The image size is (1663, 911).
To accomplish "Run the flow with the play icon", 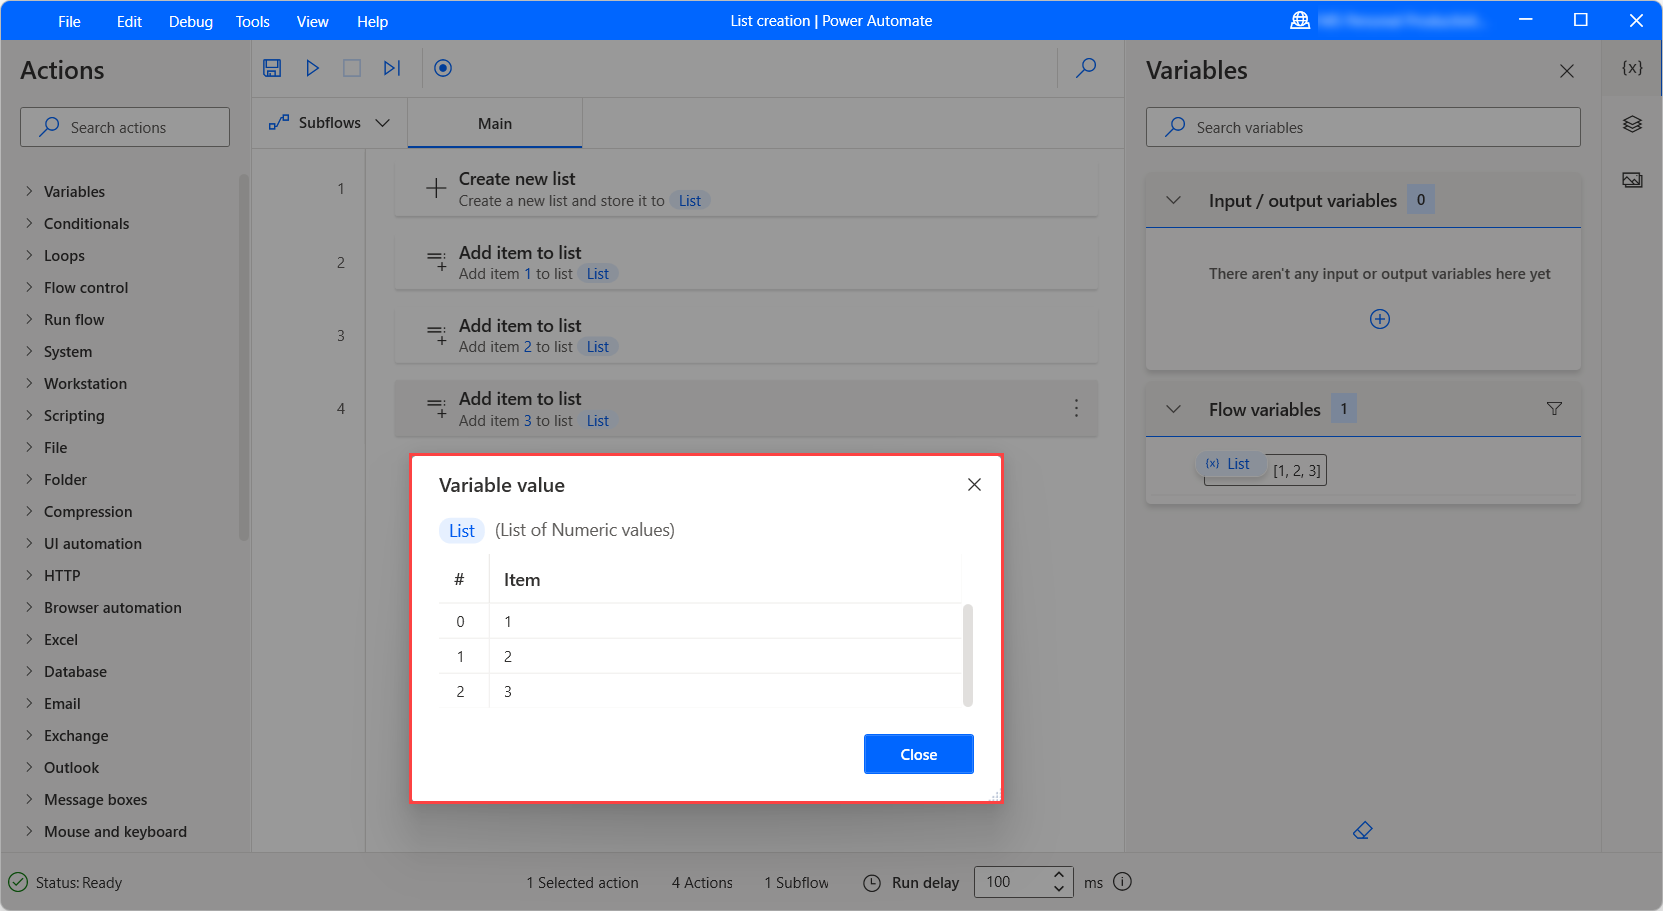I will [x=312, y=68].
